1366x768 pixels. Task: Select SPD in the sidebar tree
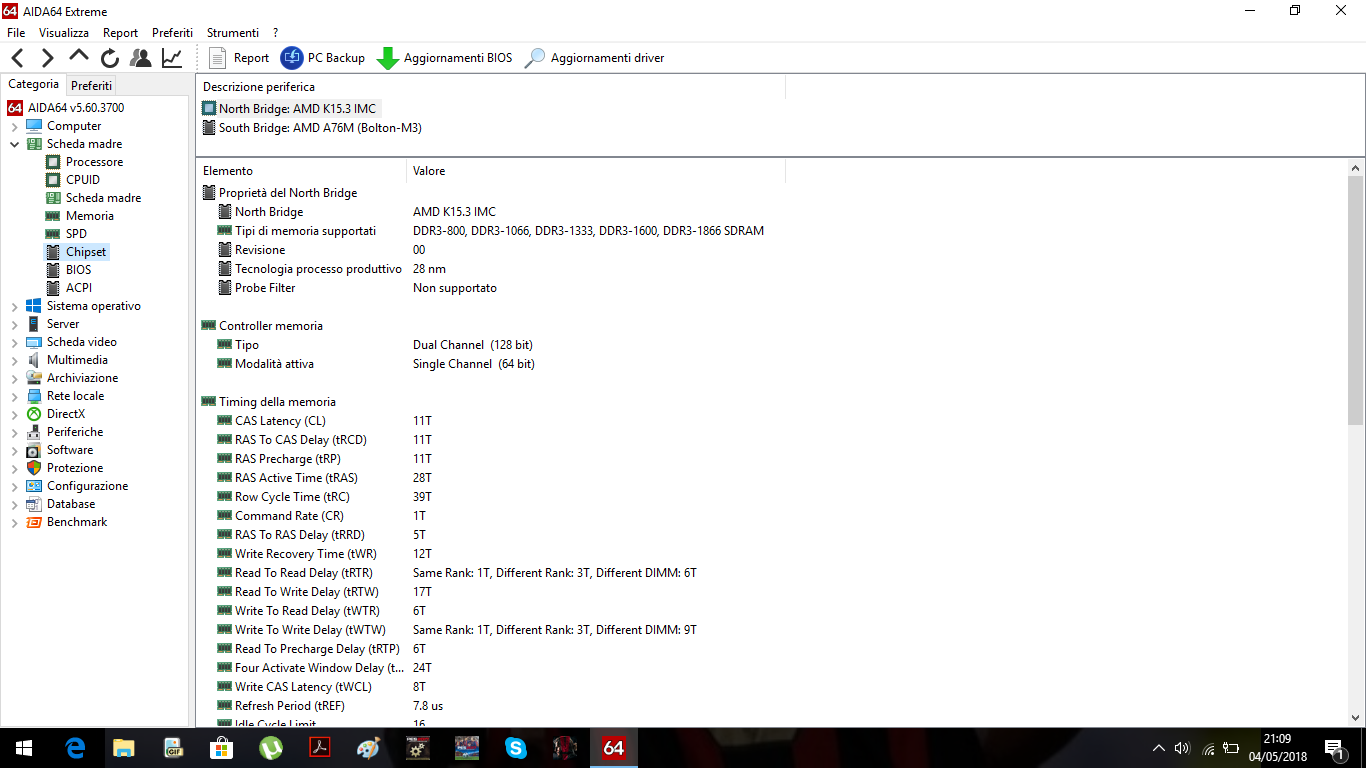point(76,234)
